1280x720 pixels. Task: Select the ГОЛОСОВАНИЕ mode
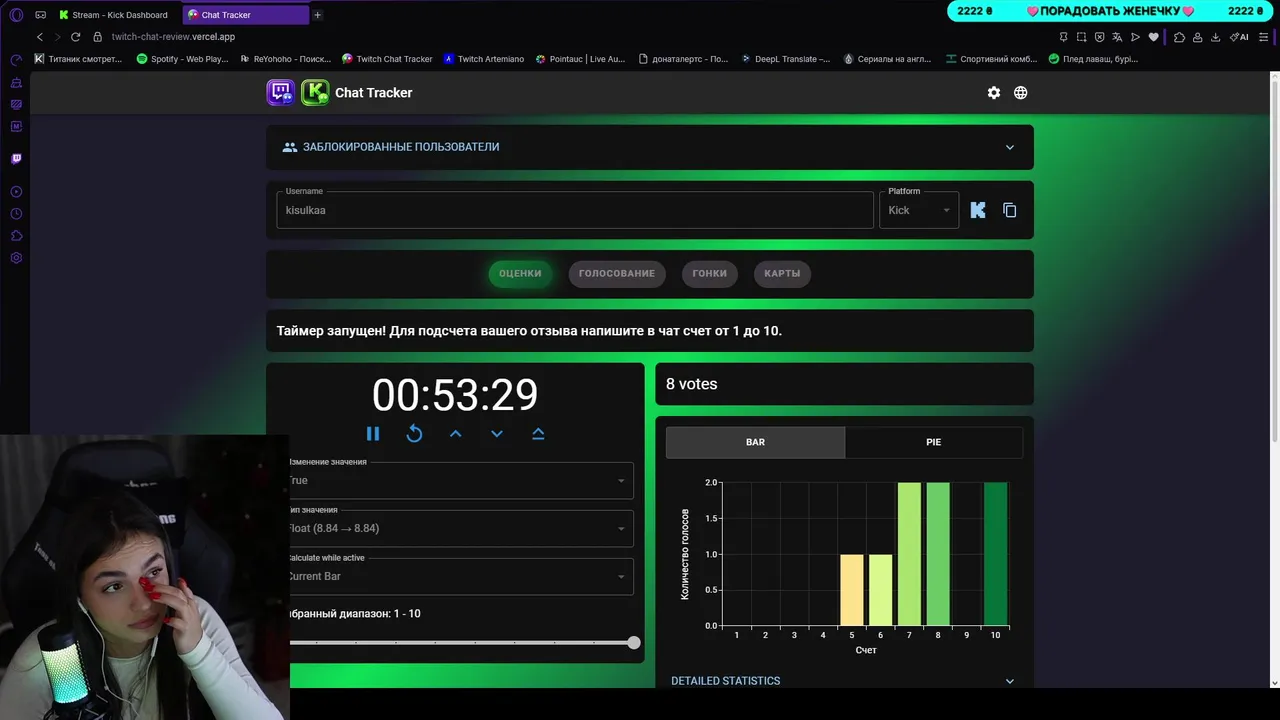[617, 273]
